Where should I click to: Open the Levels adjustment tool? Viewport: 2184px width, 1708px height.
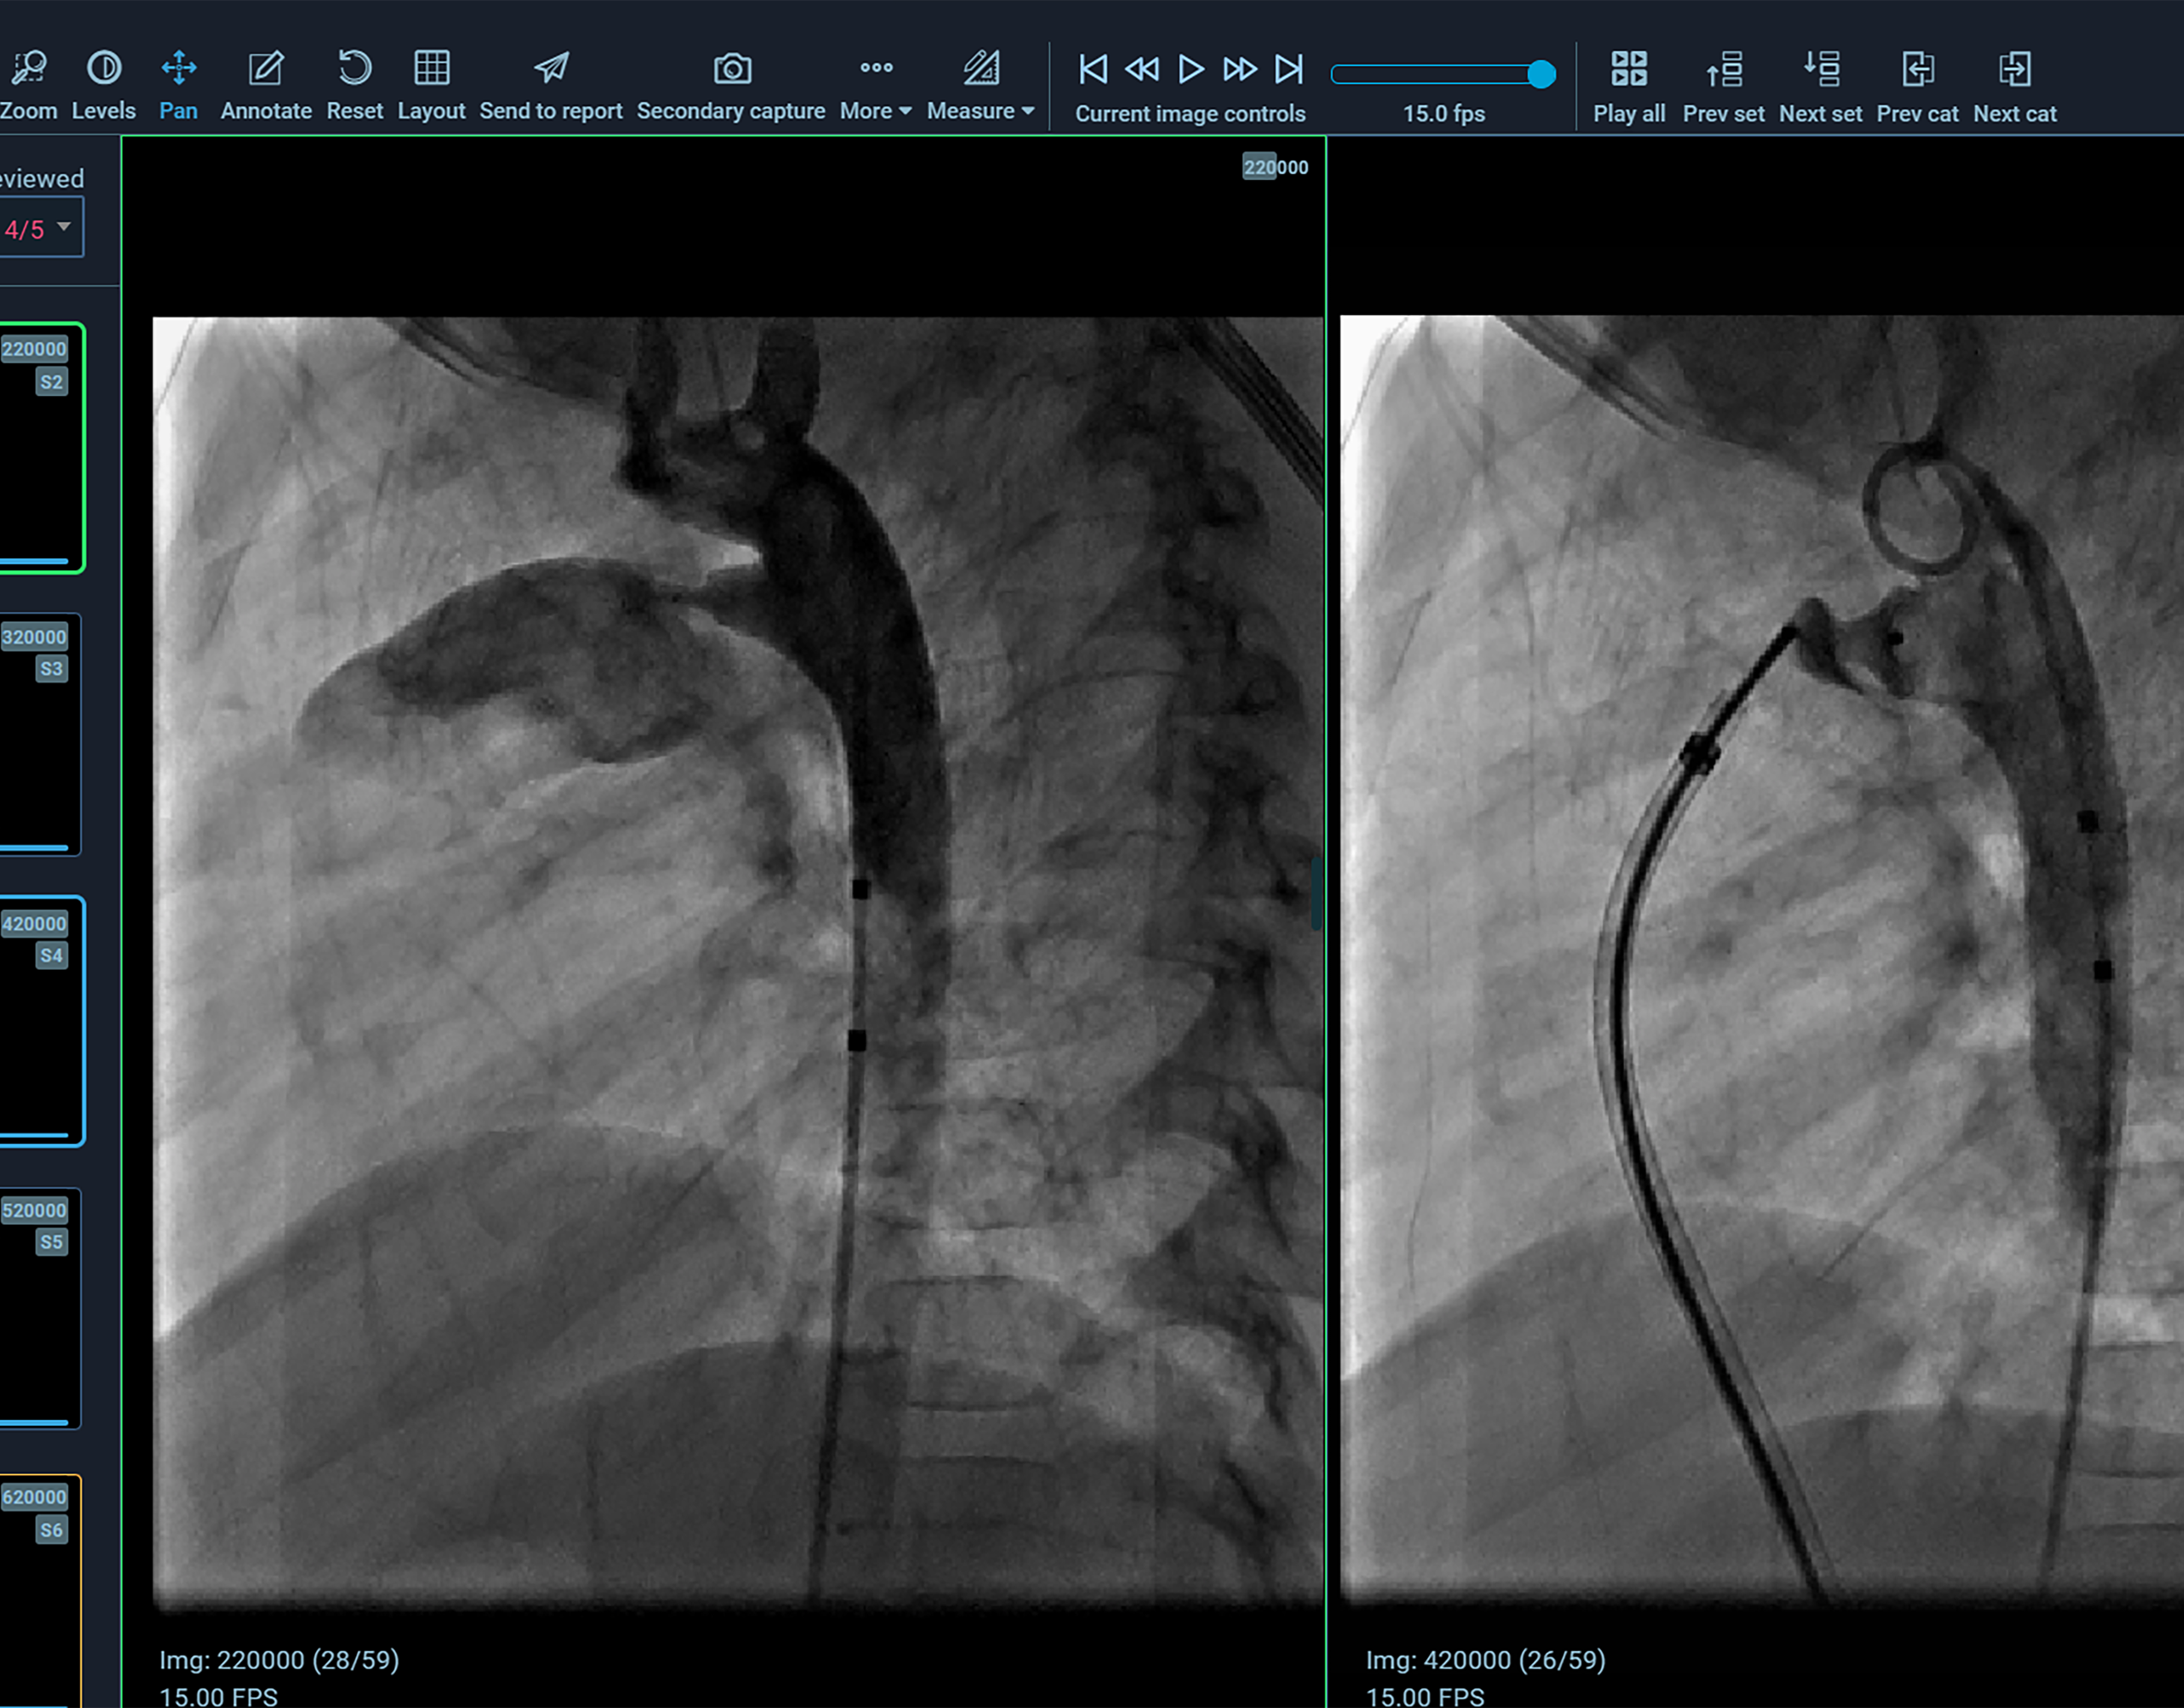coord(104,86)
